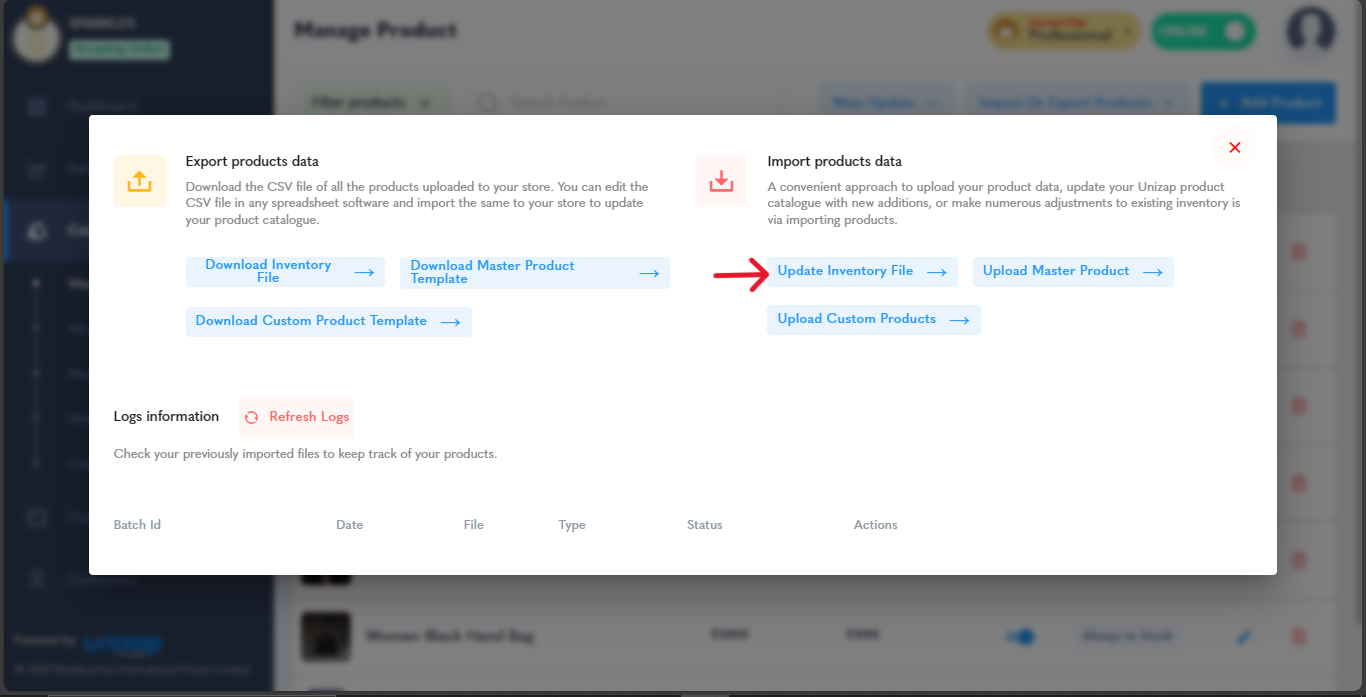1366x697 pixels.
Task: Click Upload Master Product button
Action: (1073, 272)
